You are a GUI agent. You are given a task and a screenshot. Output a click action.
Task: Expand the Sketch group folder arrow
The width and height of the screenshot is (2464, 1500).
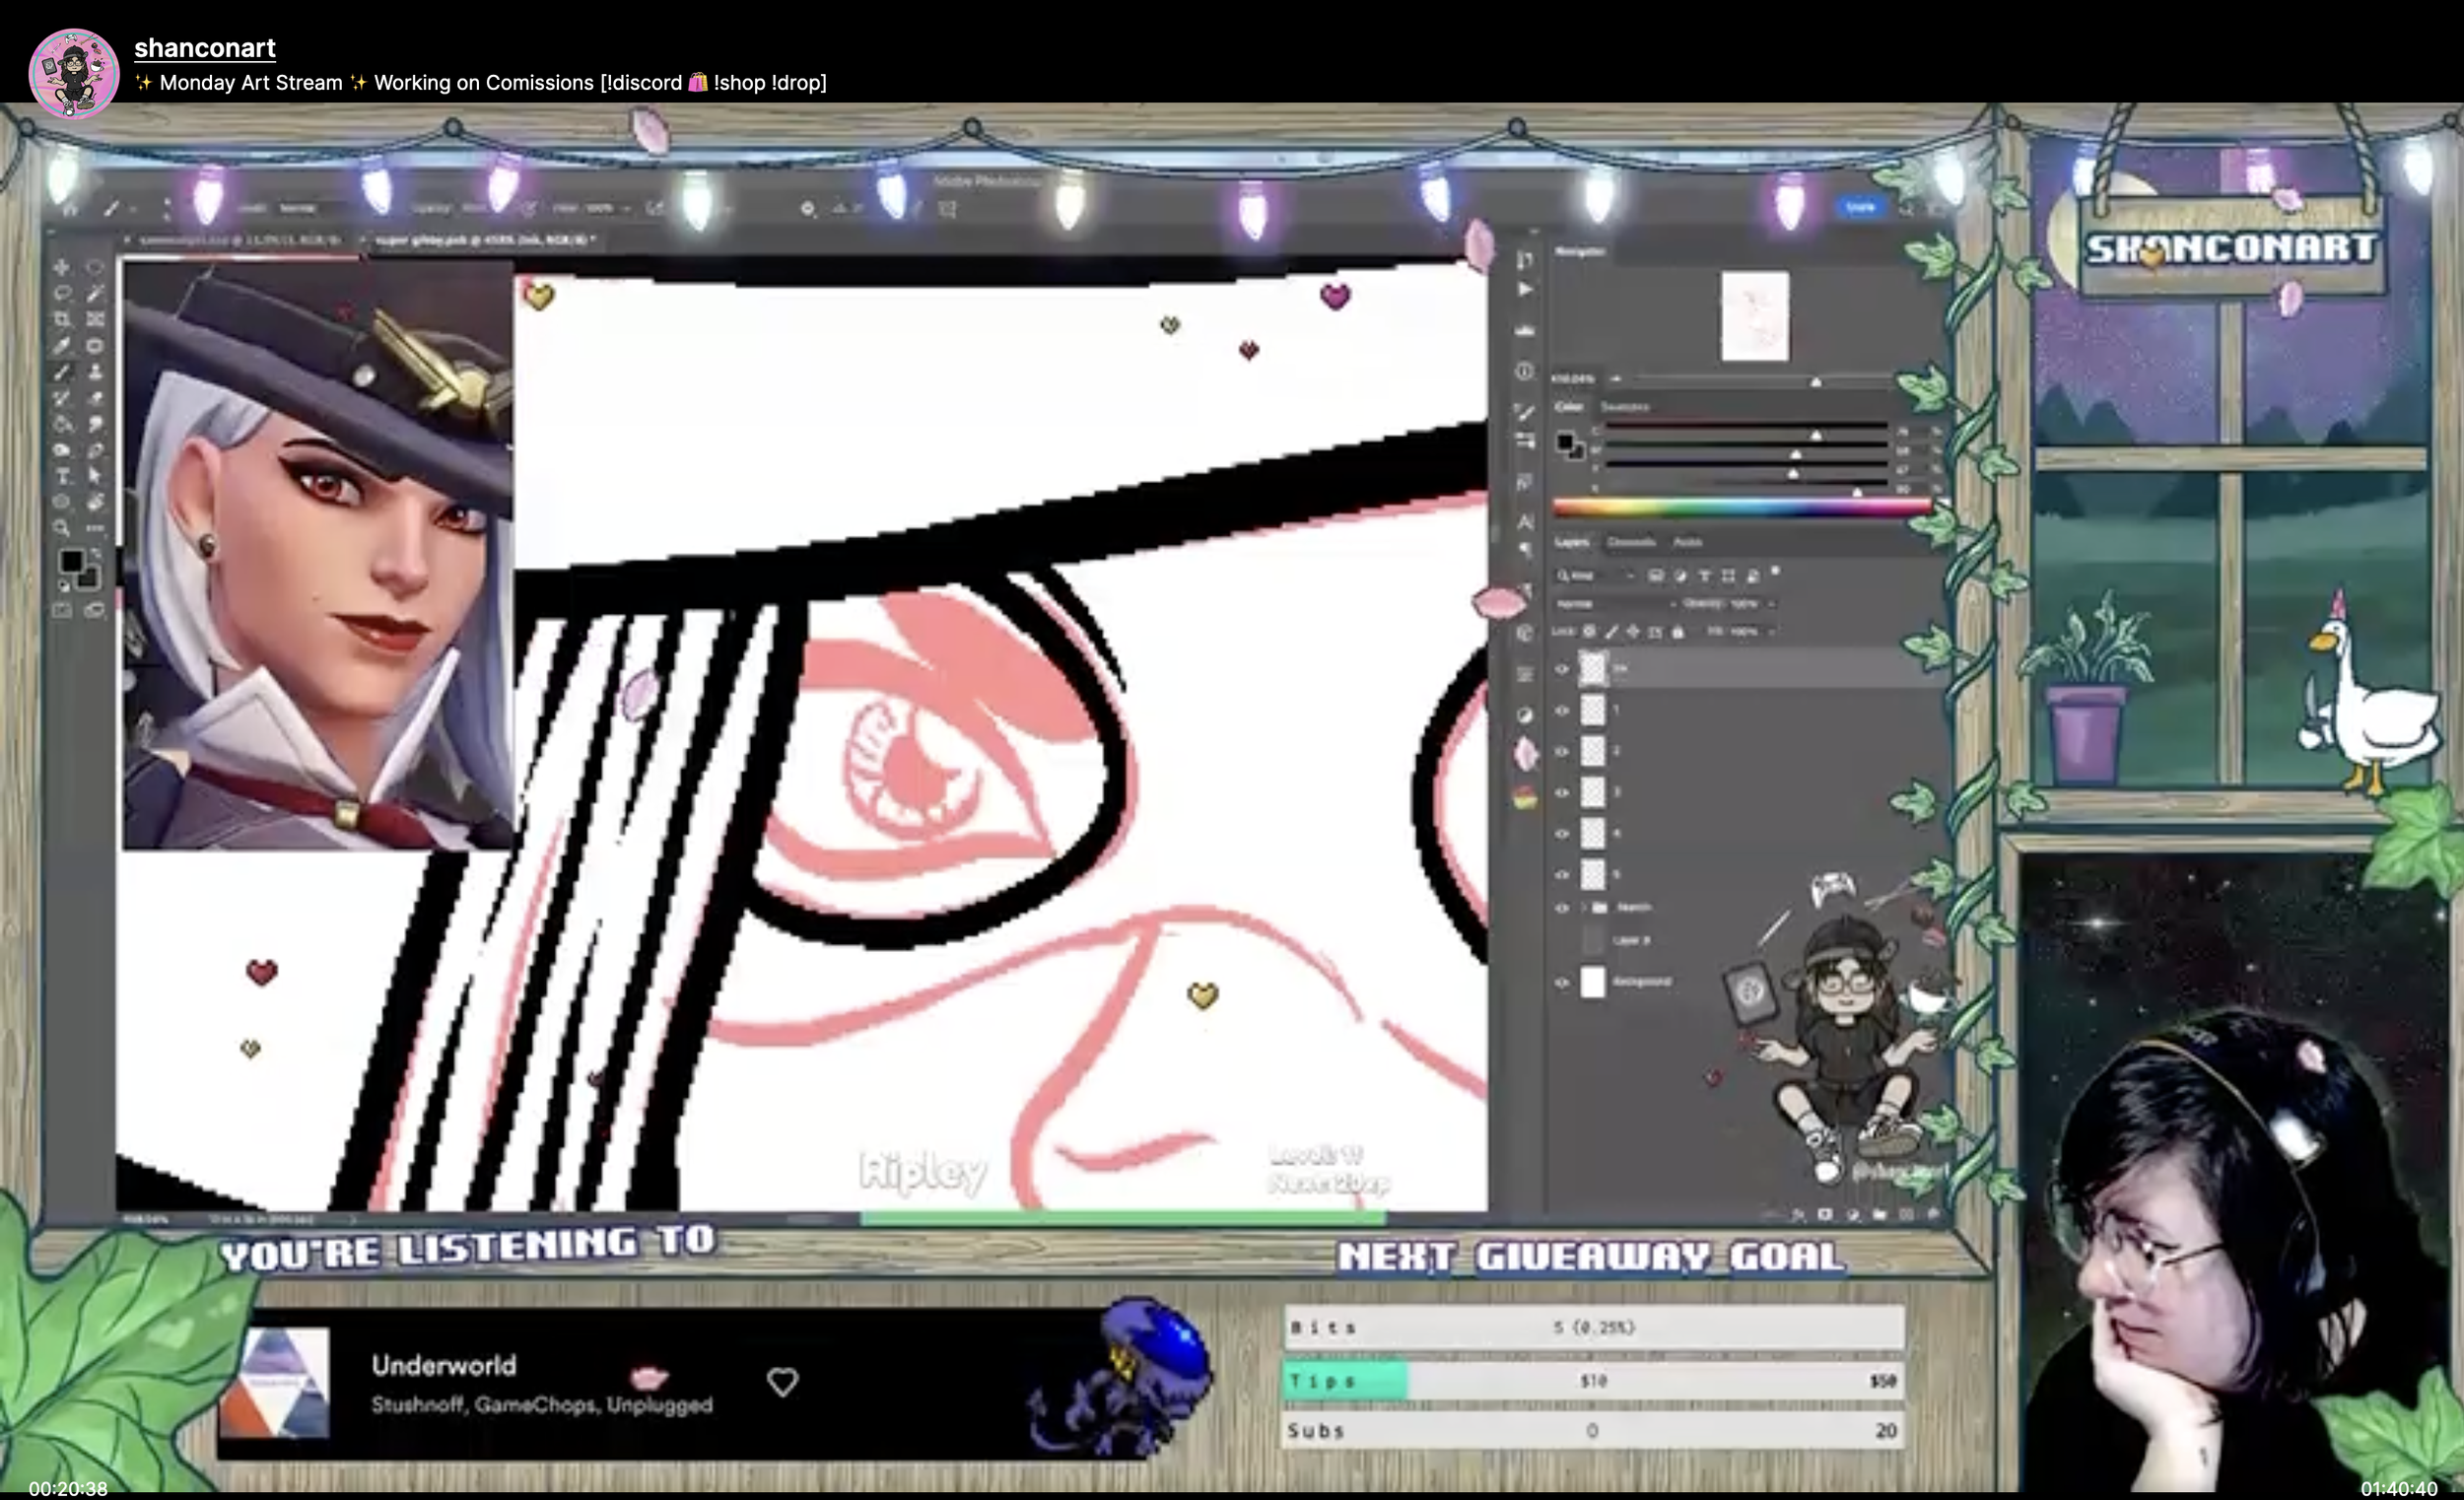pos(1584,908)
